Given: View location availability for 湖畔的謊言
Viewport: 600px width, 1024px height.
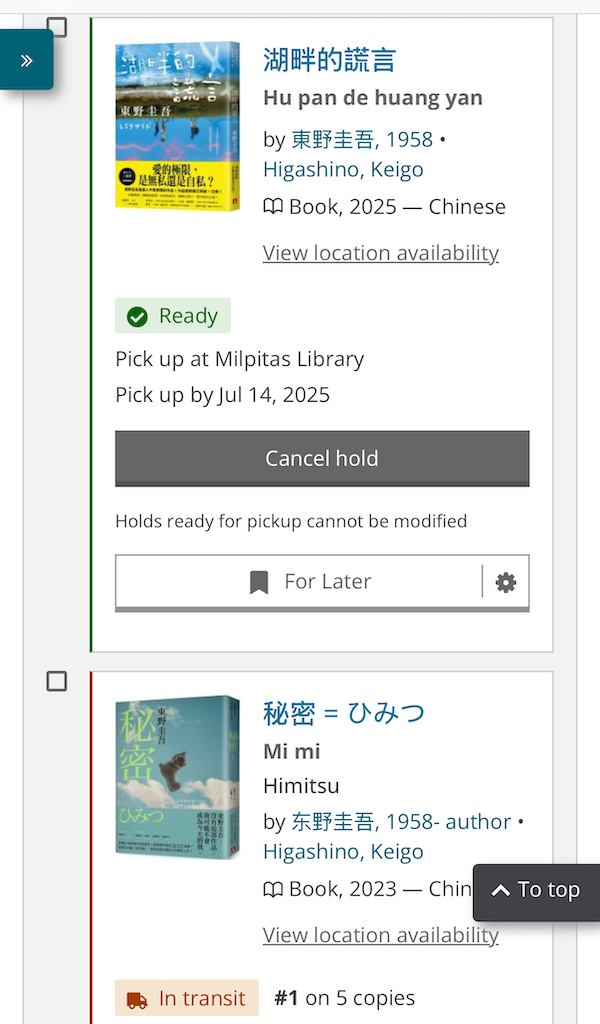Looking at the screenshot, I should point(380,253).
